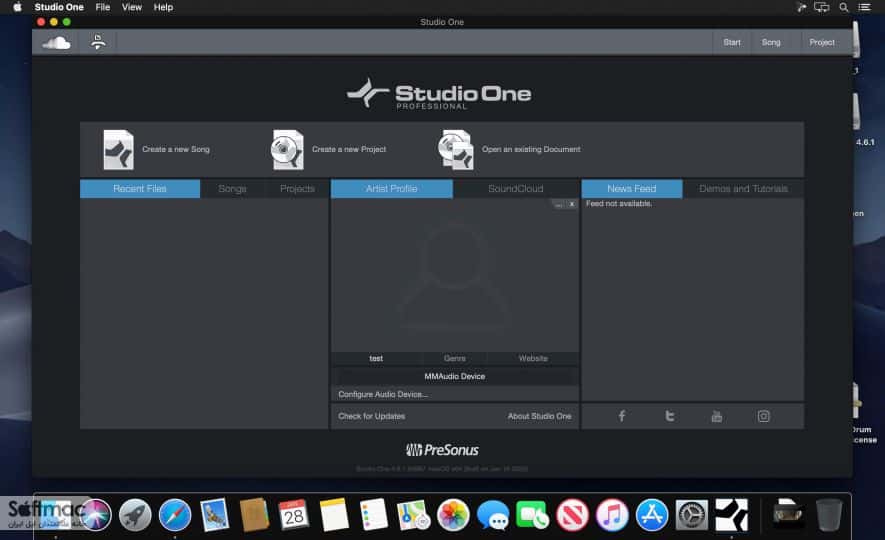Select the SoundCloud tab
Screen dimensions: 885x540
[x=516, y=188]
